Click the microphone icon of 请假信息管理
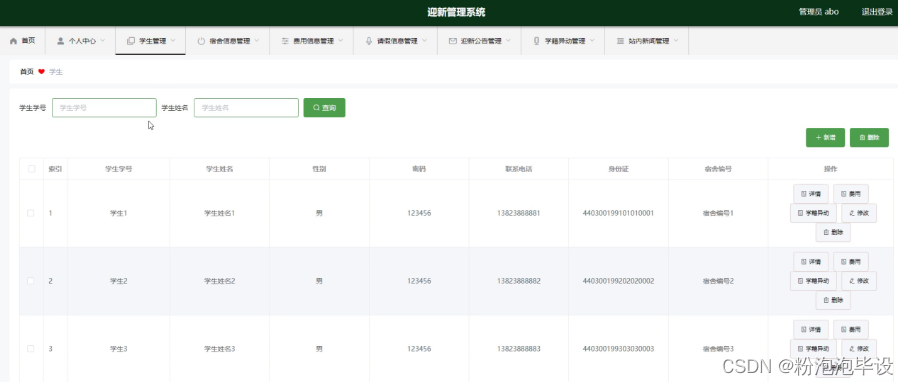 (369, 41)
